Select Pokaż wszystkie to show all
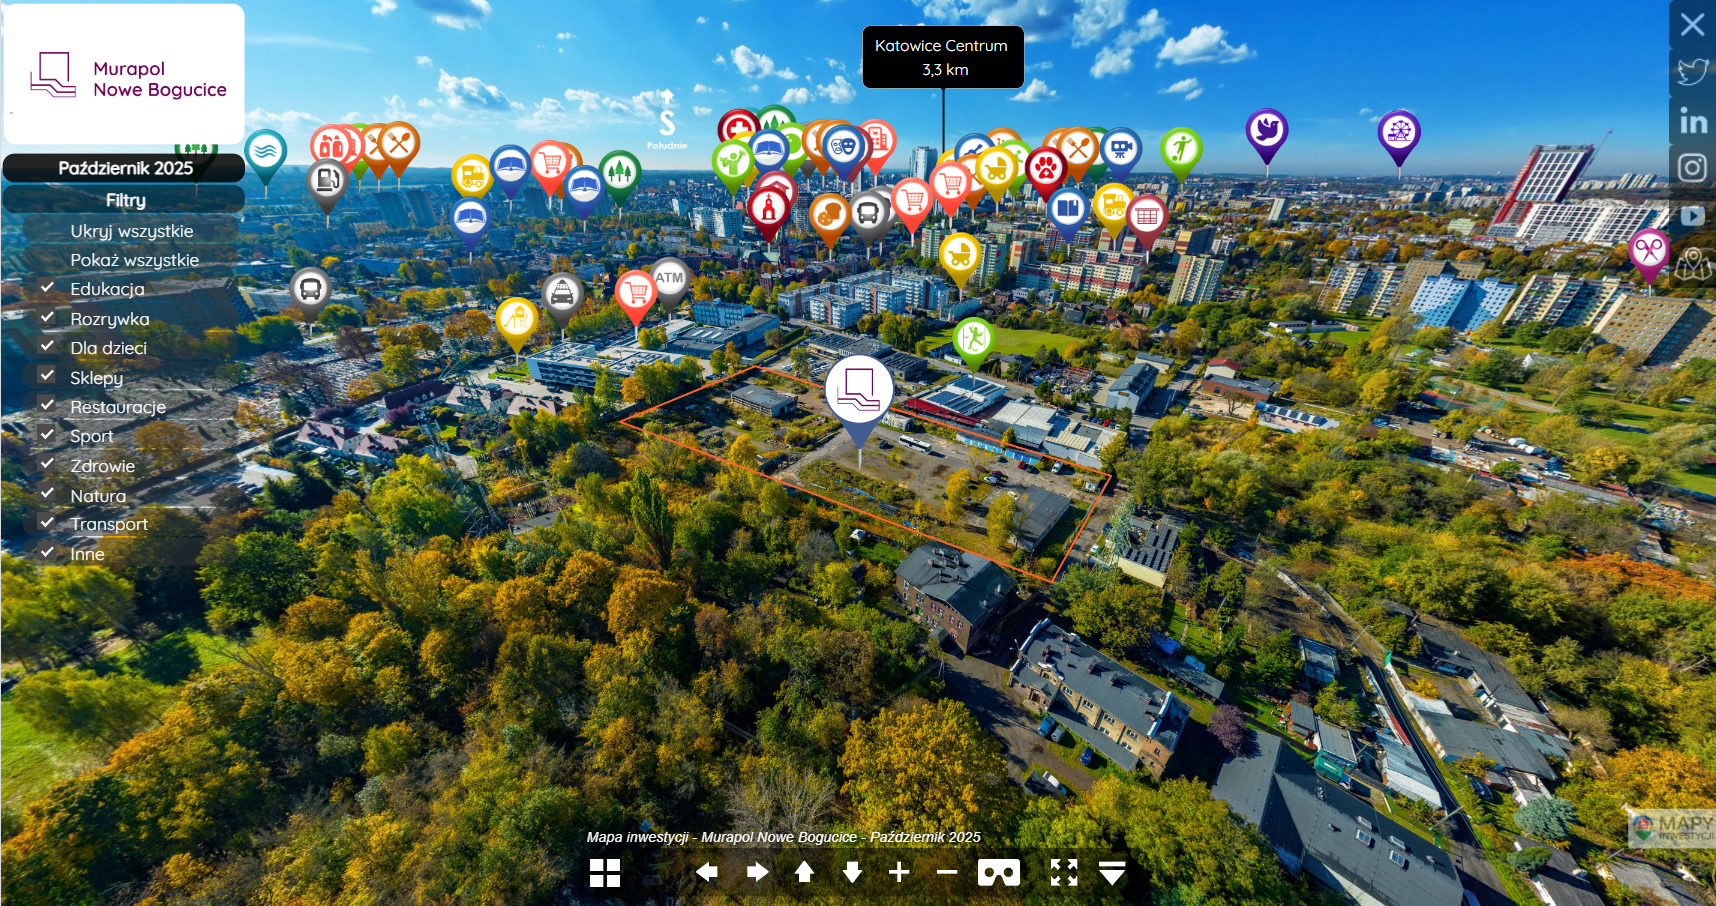This screenshot has height=906, width=1716. coord(134,260)
